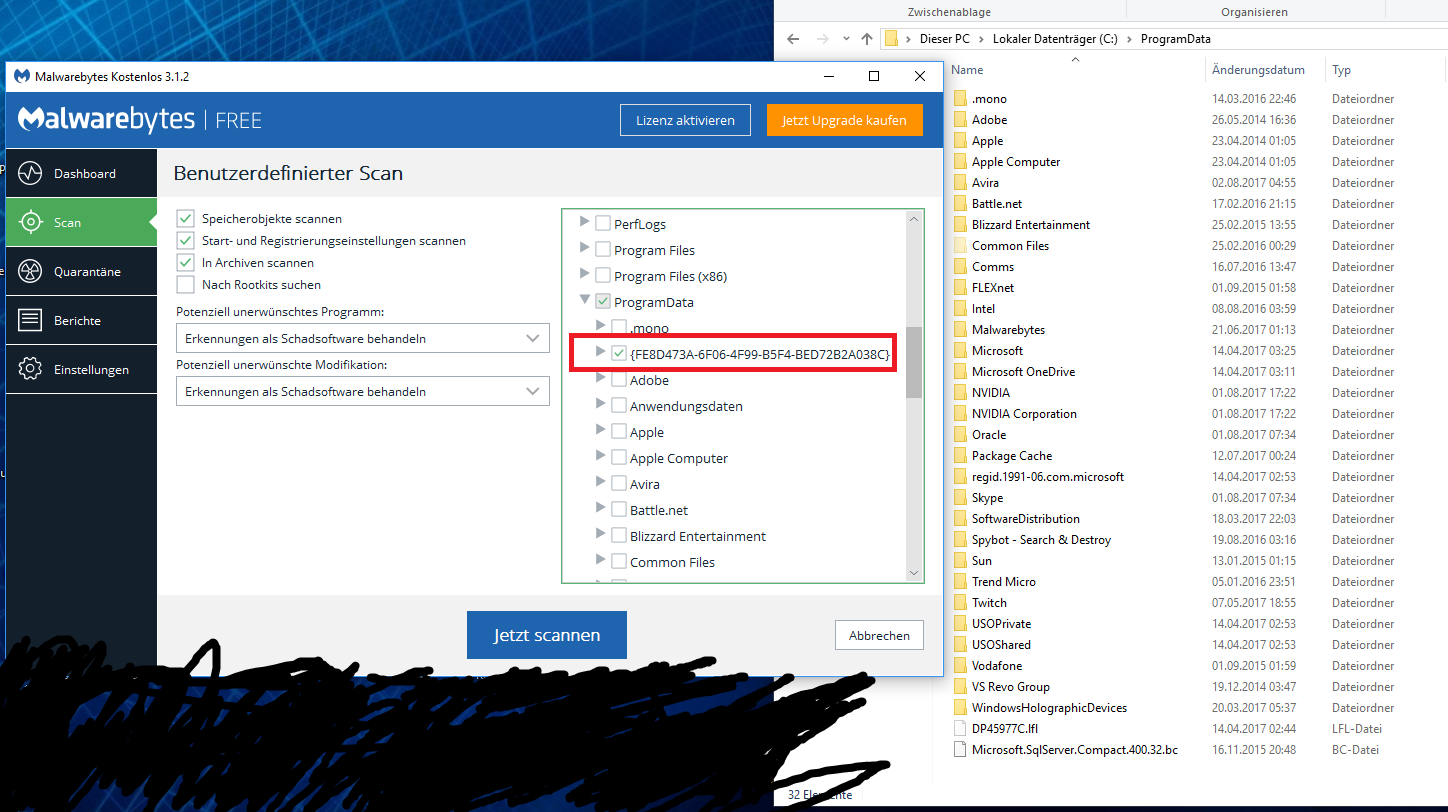Select Trend Micro folder in Explorer
Image resolution: width=1448 pixels, height=812 pixels.
point(1004,582)
